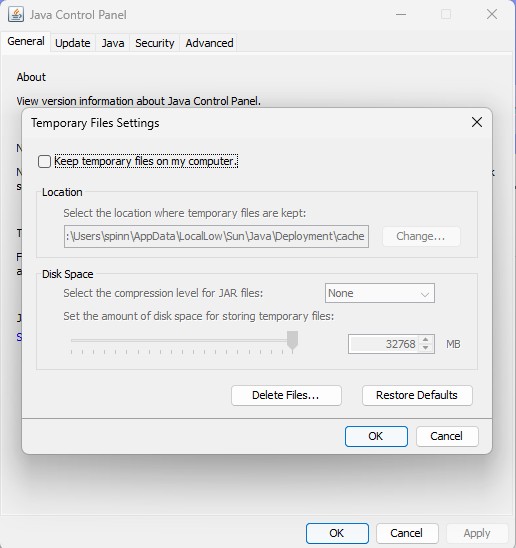Switch to the Update tab
This screenshot has width=516, height=548.
click(73, 43)
